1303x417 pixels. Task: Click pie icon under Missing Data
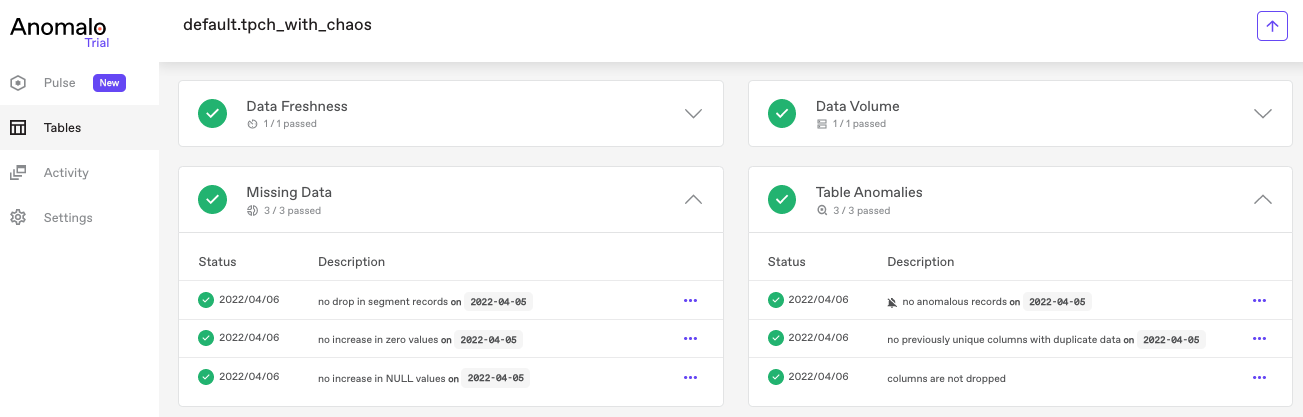[x=252, y=211]
